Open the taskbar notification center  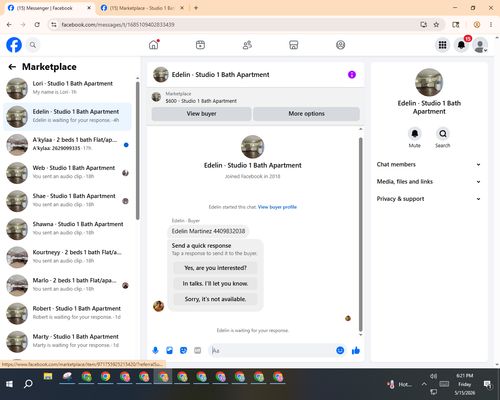[x=488, y=385]
